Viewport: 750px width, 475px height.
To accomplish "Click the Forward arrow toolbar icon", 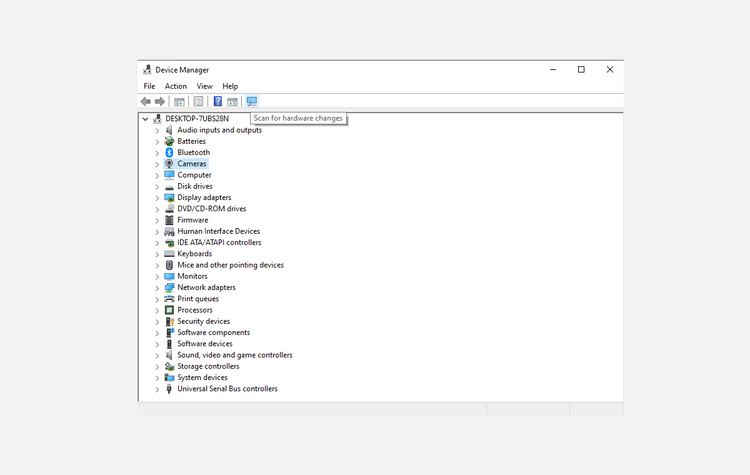I will point(160,101).
